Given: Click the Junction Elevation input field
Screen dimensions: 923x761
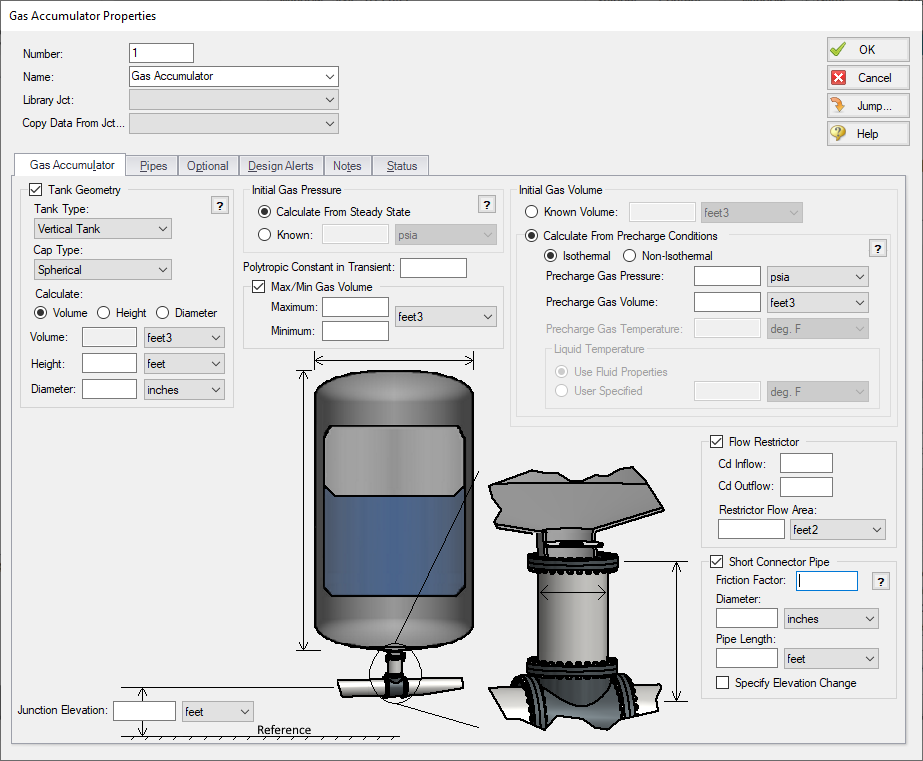Looking at the screenshot, I should pos(144,711).
